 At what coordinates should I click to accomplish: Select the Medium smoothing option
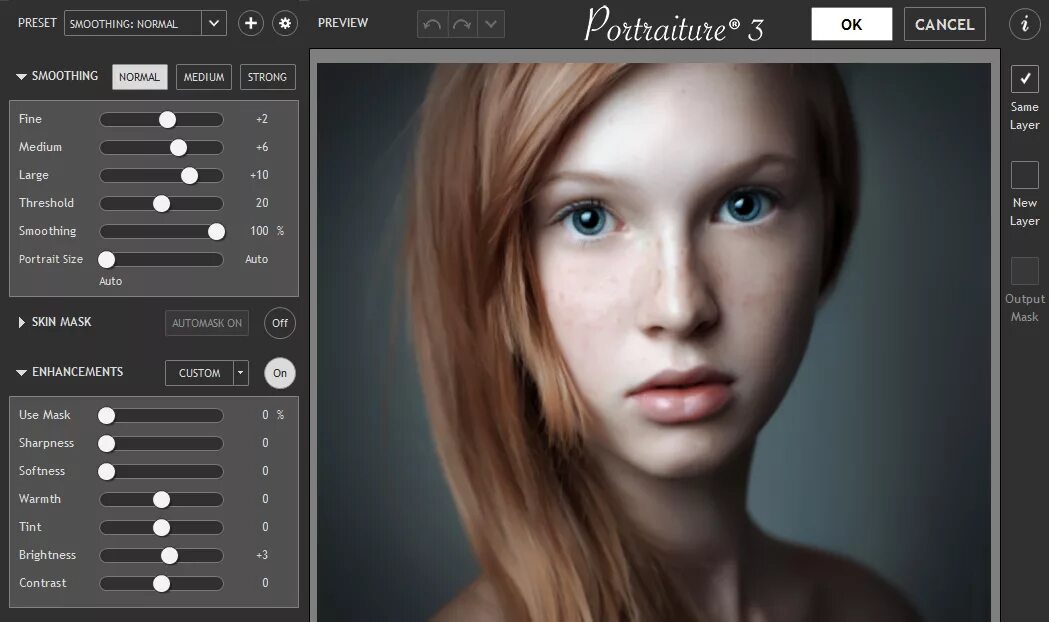(x=204, y=77)
